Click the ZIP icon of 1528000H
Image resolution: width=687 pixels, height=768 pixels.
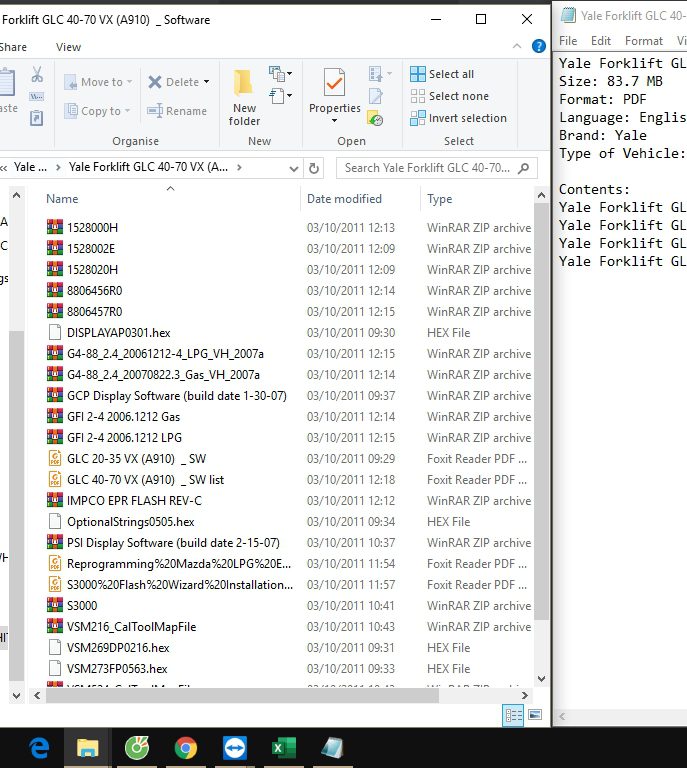(55, 227)
